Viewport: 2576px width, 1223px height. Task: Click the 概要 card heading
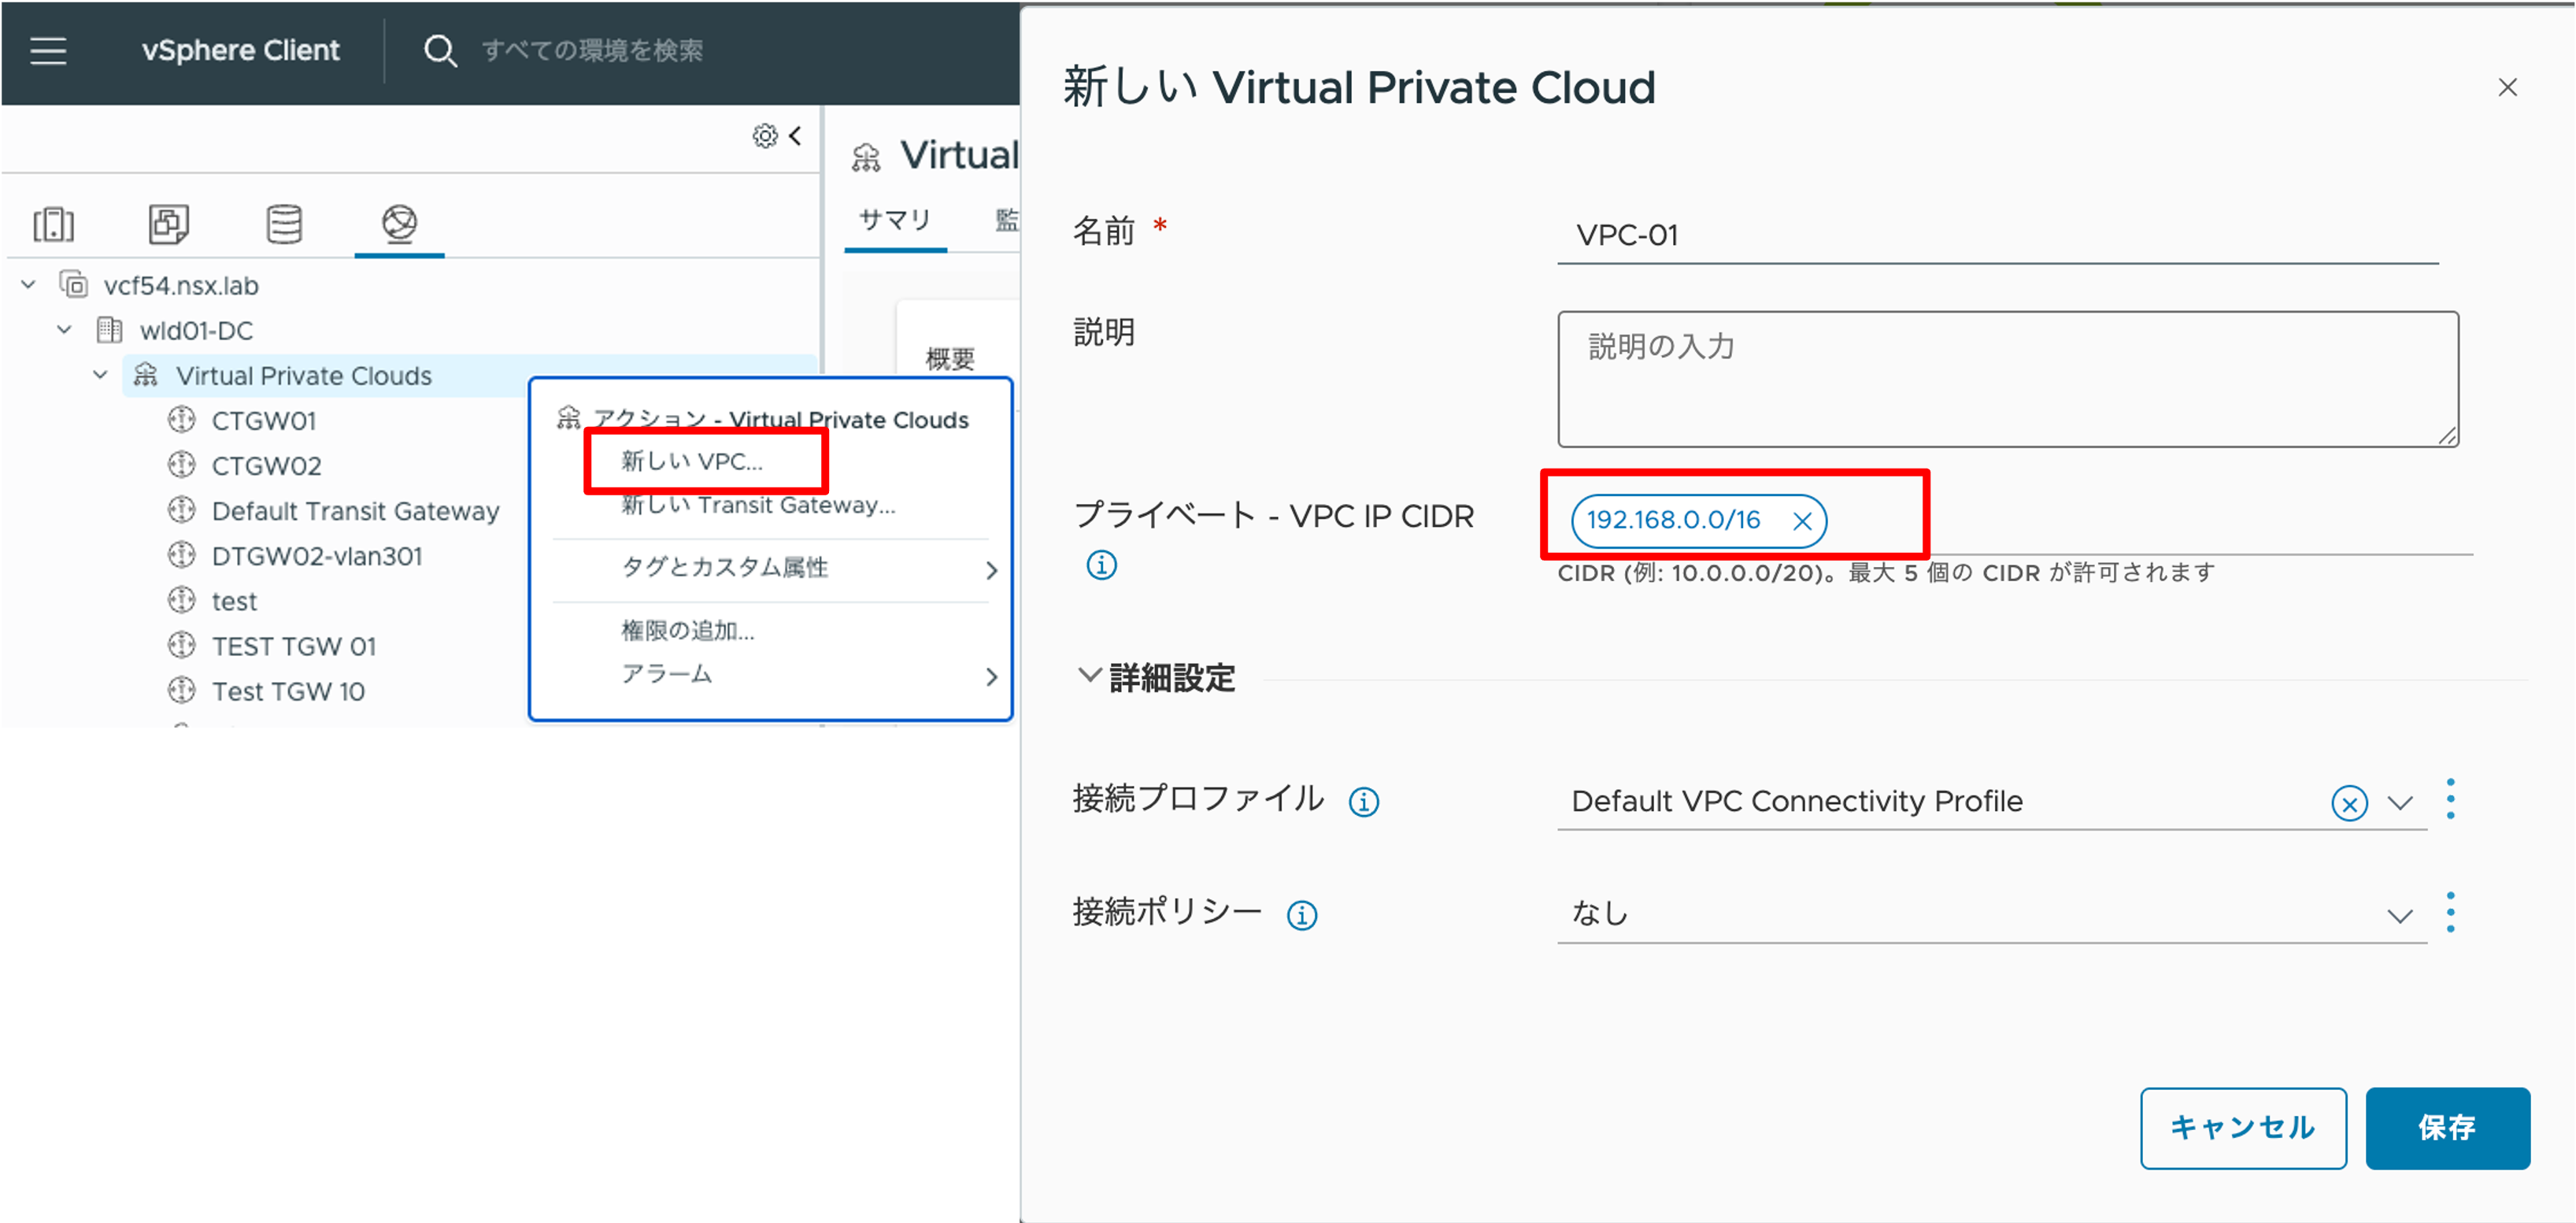coord(950,359)
